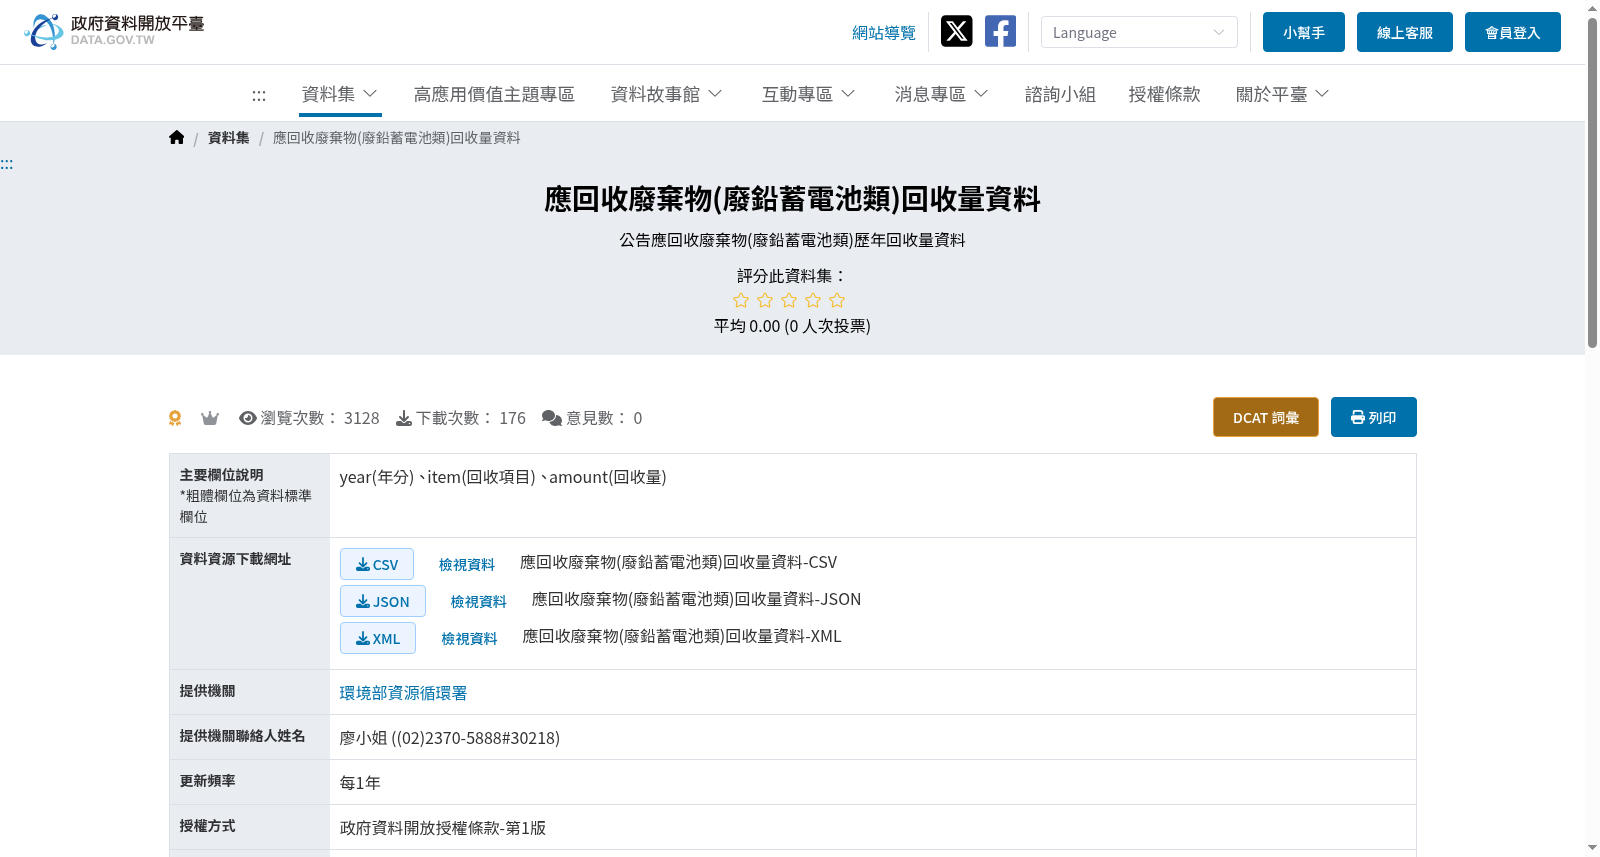
Task: Click the download icon beside 下載次數
Action: 404,418
